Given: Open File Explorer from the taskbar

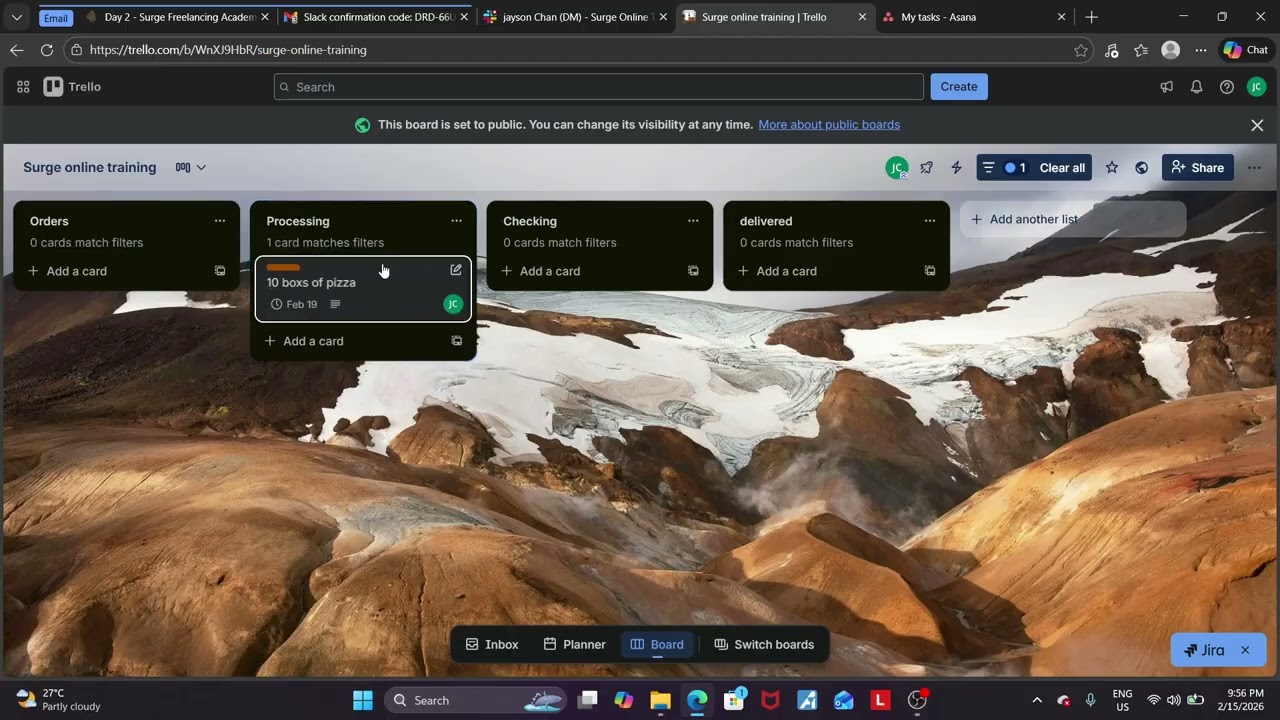Looking at the screenshot, I should 660,700.
